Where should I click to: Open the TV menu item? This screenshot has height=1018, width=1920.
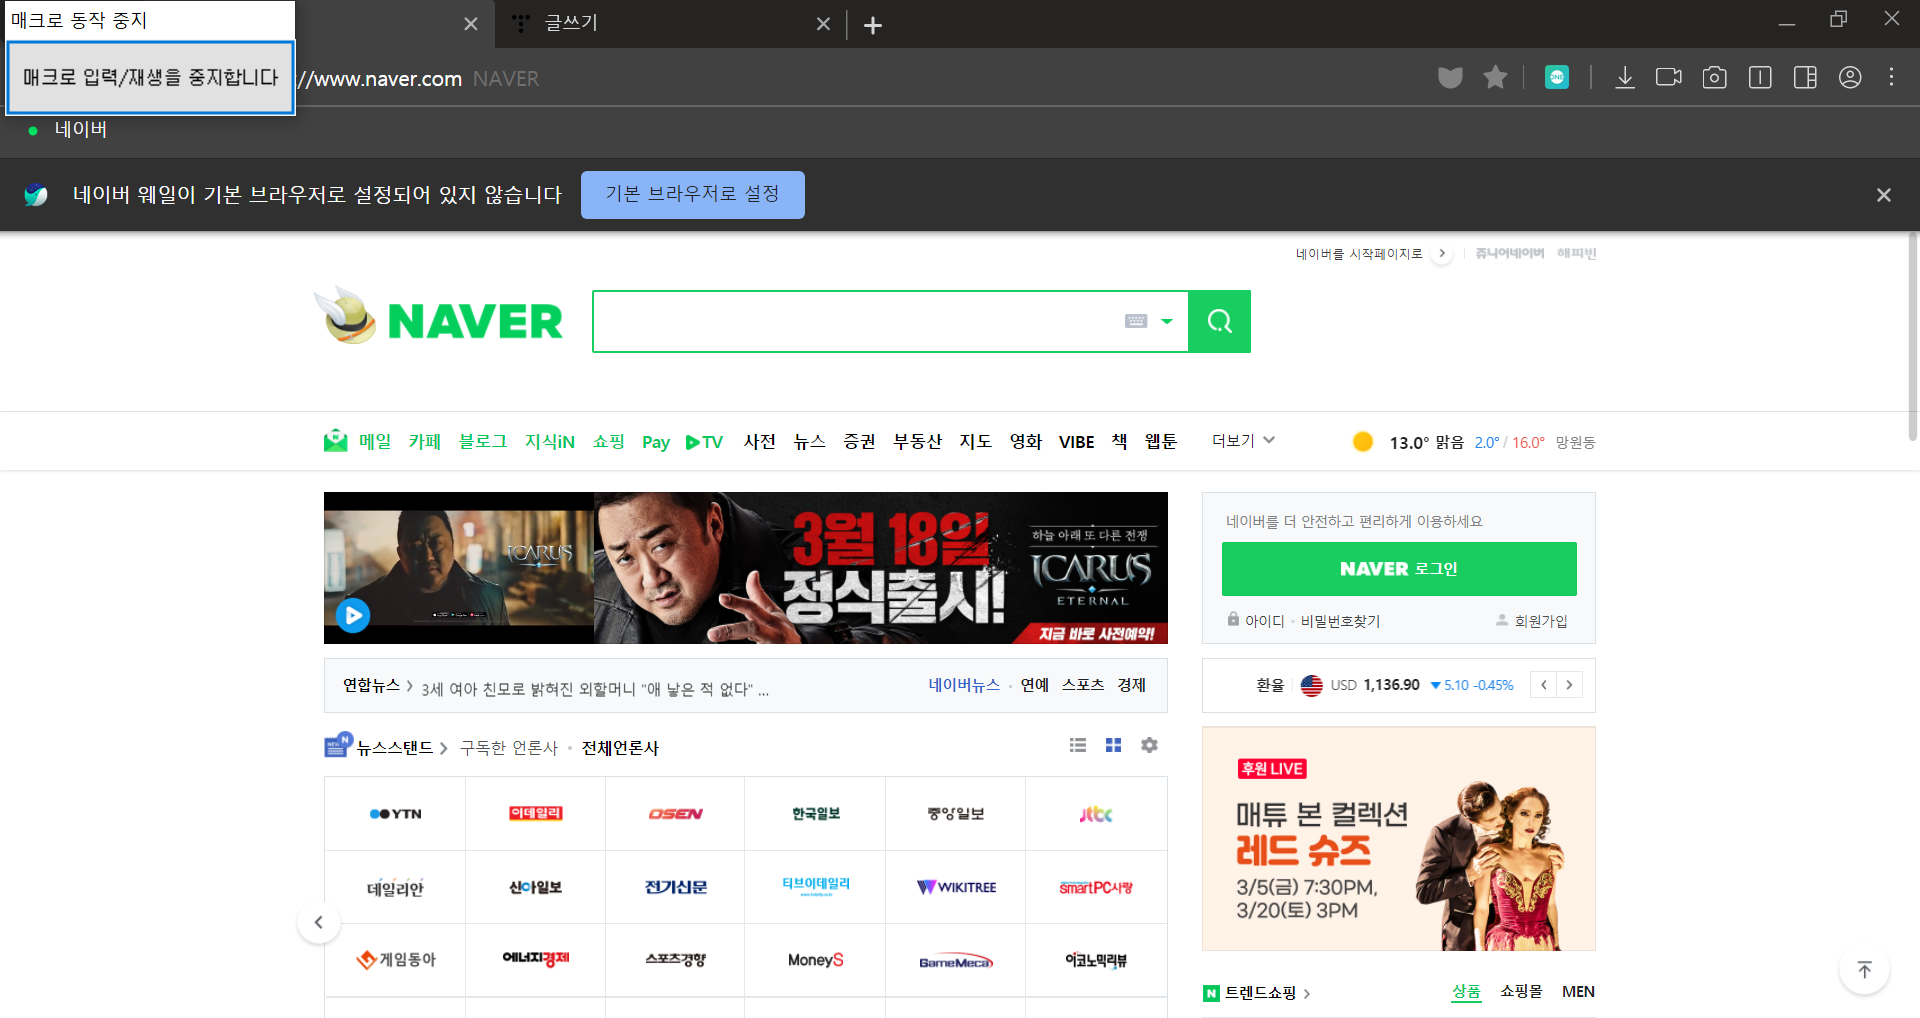tap(704, 442)
